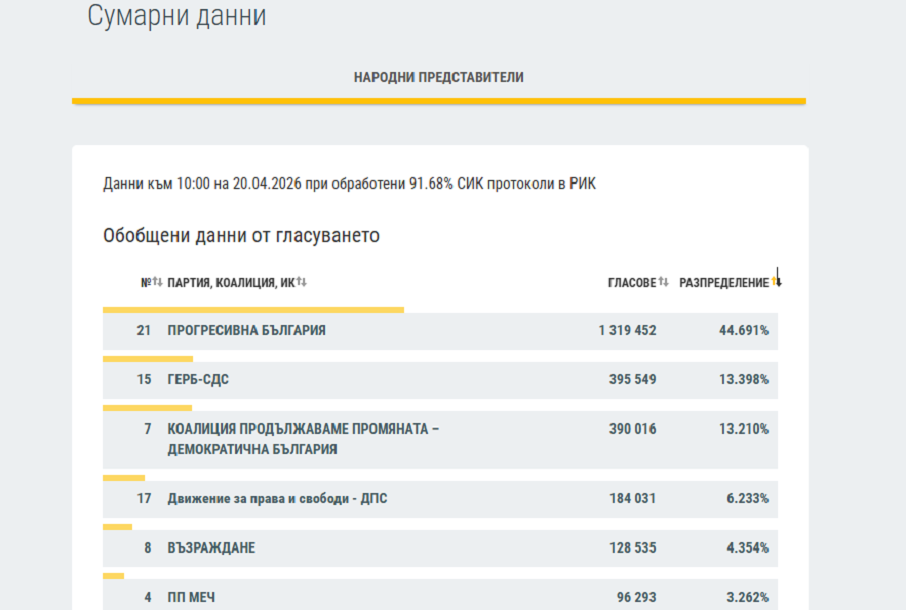Click the ПП МЕЧ party name
906x610 pixels.
coord(191,597)
